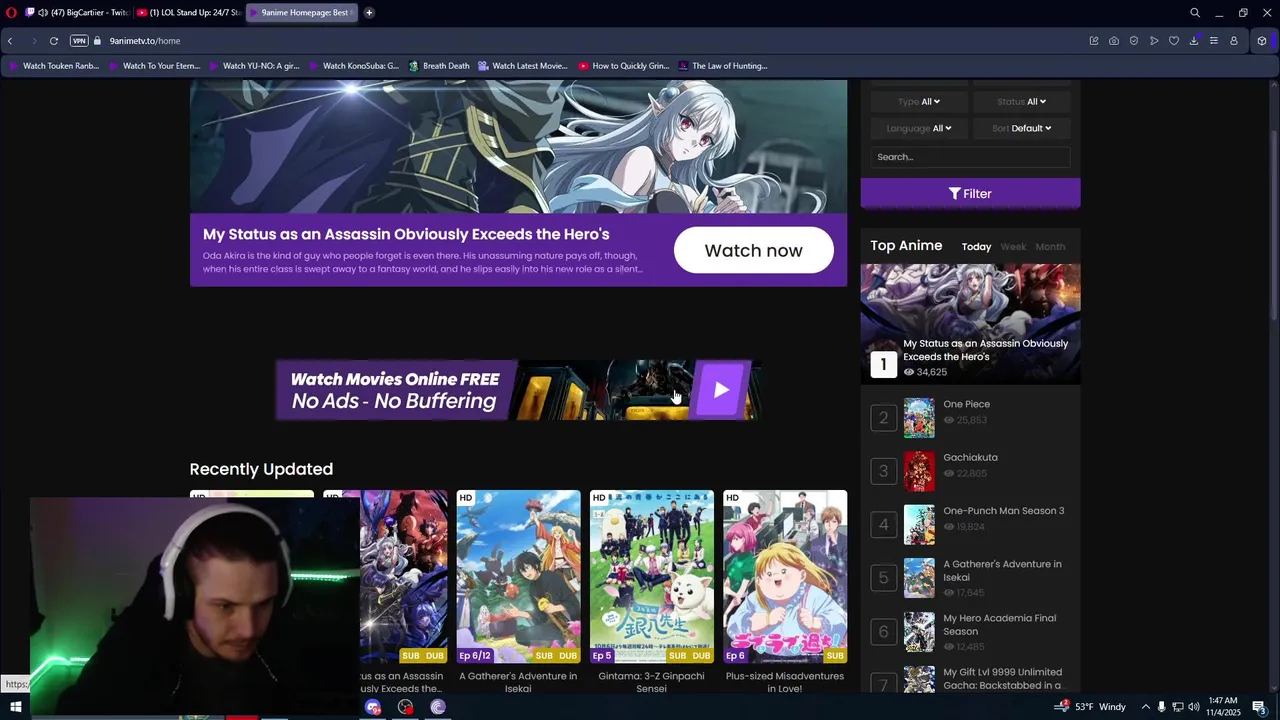Open The Law of Hunting bookmark

[723, 66]
